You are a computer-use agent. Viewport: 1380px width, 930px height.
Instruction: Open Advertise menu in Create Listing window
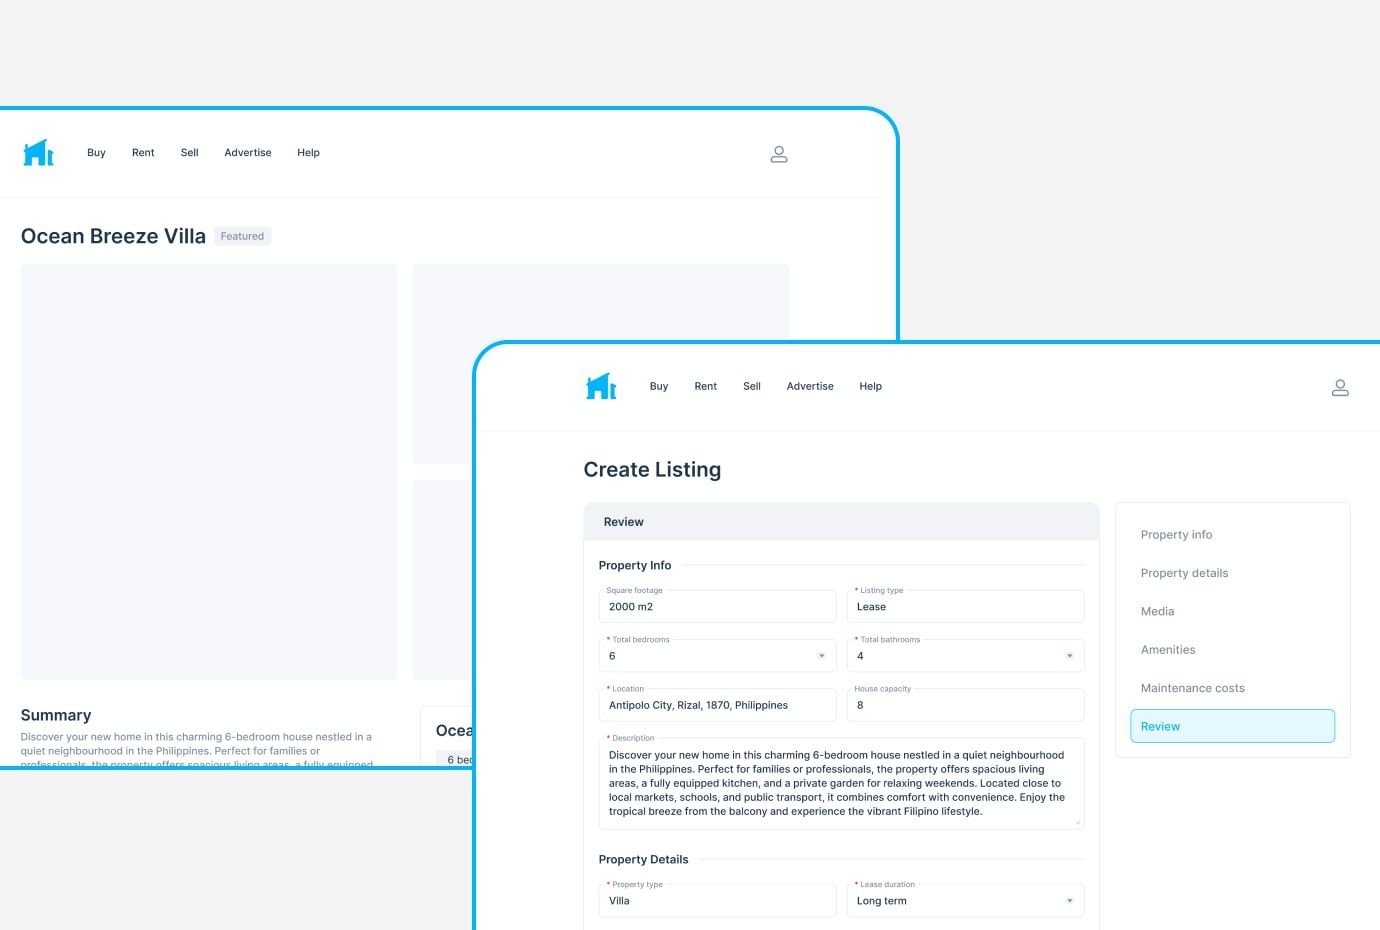[810, 386]
